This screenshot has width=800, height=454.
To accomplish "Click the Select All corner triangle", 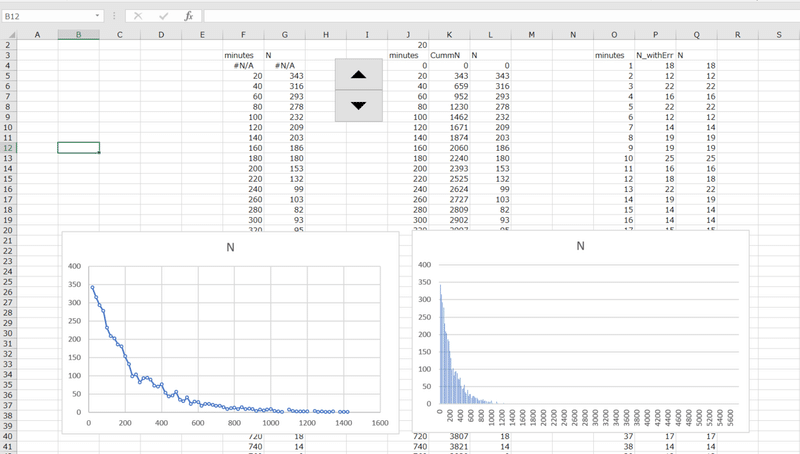I will tap(9, 34).
